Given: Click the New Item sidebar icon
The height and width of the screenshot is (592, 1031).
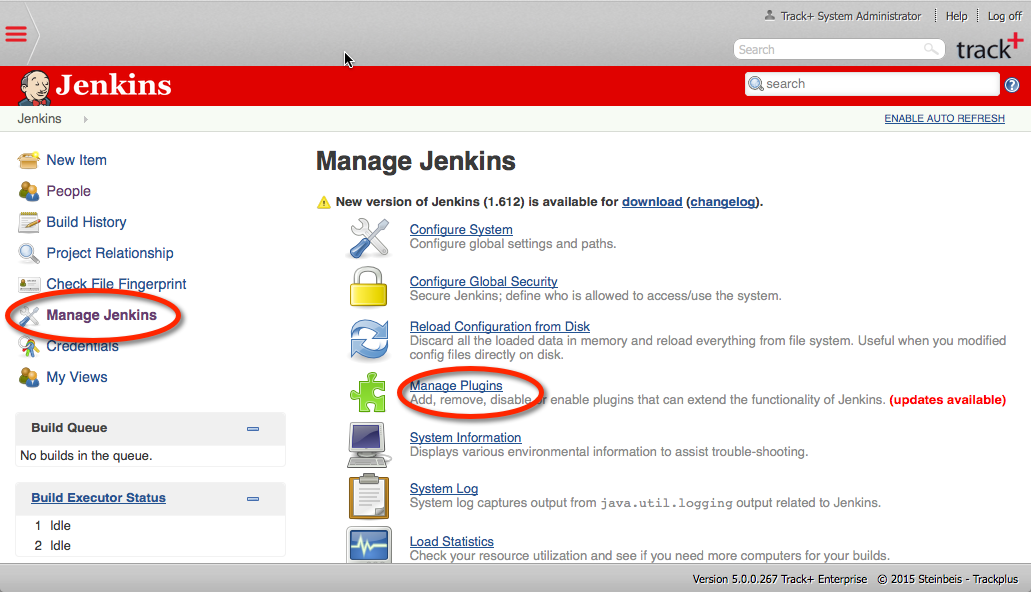Looking at the screenshot, I should point(27,160).
